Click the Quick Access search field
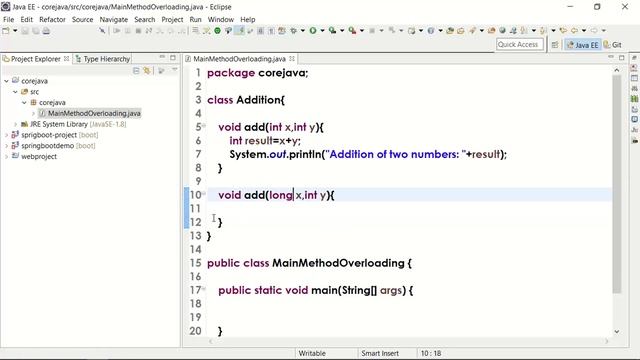This screenshot has width=640, height=360. pyautogui.click(x=520, y=44)
